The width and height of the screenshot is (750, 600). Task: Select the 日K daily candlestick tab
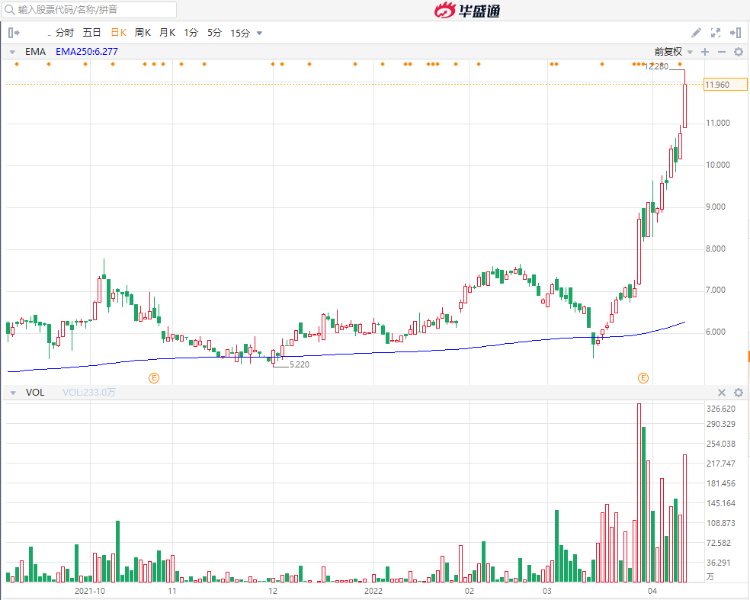tap(119, 33)
